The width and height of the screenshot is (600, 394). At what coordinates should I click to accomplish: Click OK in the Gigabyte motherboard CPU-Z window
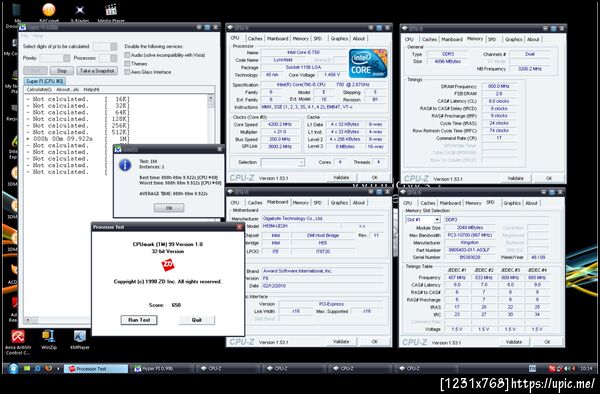375,341
